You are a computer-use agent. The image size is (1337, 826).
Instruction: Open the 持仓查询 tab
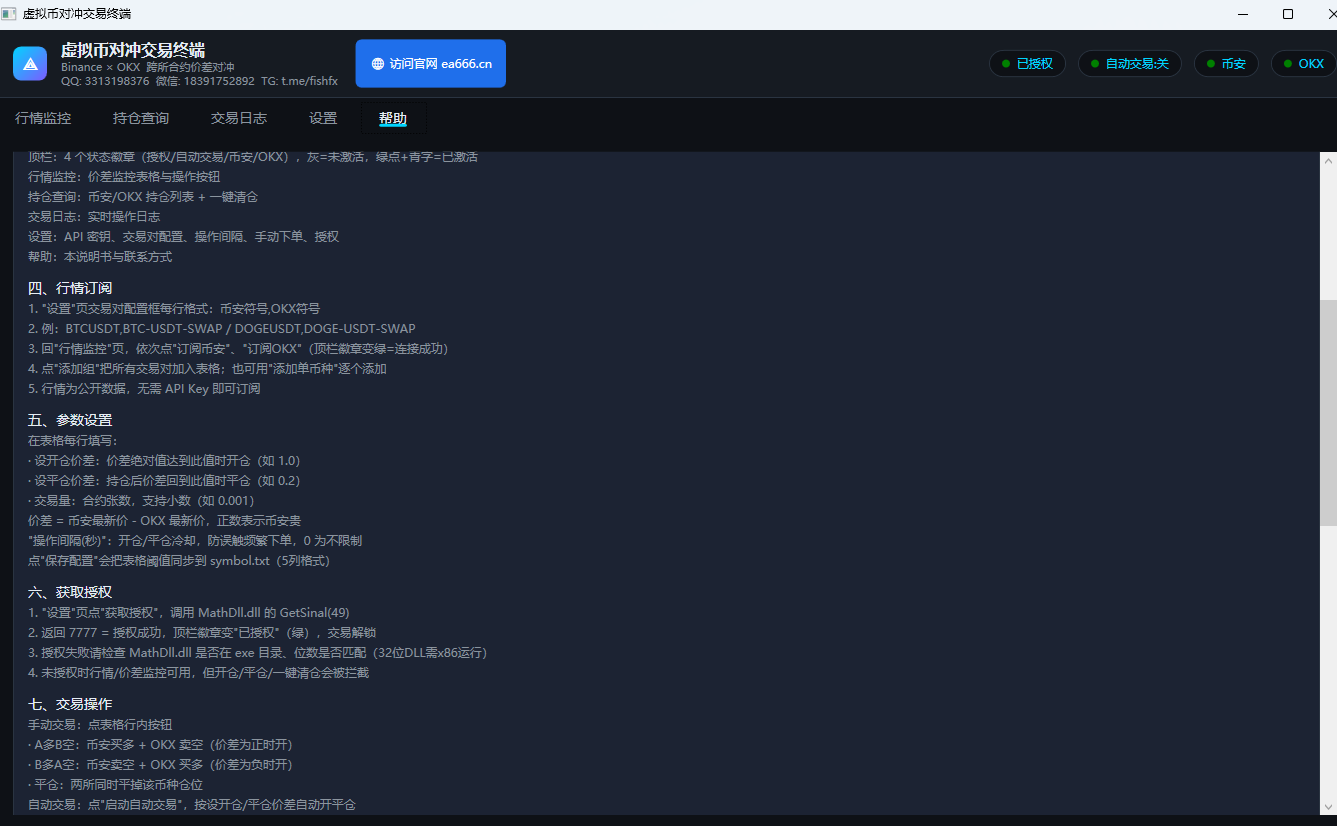pyautogui.click(x=141, y=118)
